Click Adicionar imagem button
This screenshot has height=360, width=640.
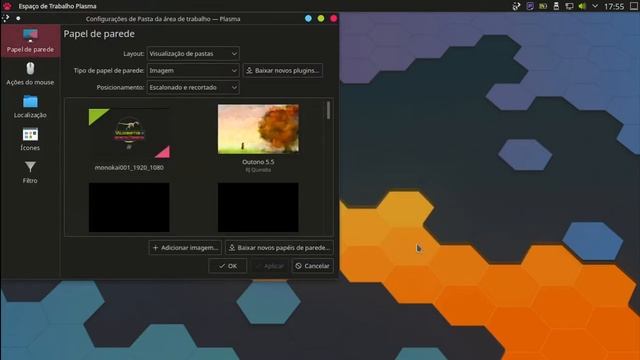185,248
